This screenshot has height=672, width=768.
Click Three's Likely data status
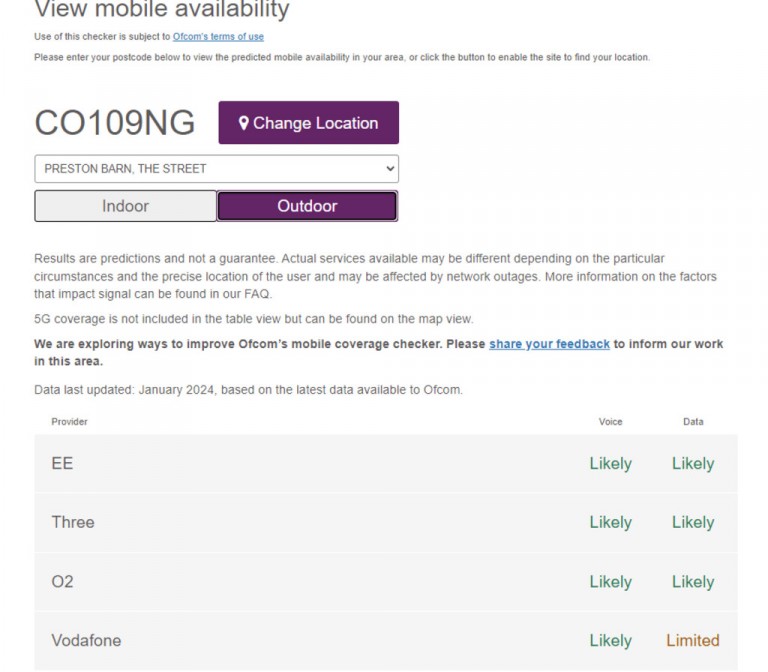click(x=693, y=522)
